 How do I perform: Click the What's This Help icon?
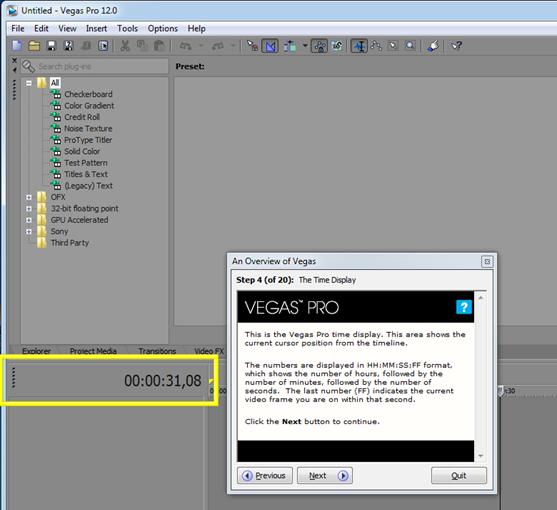click(x=456, y=46)
